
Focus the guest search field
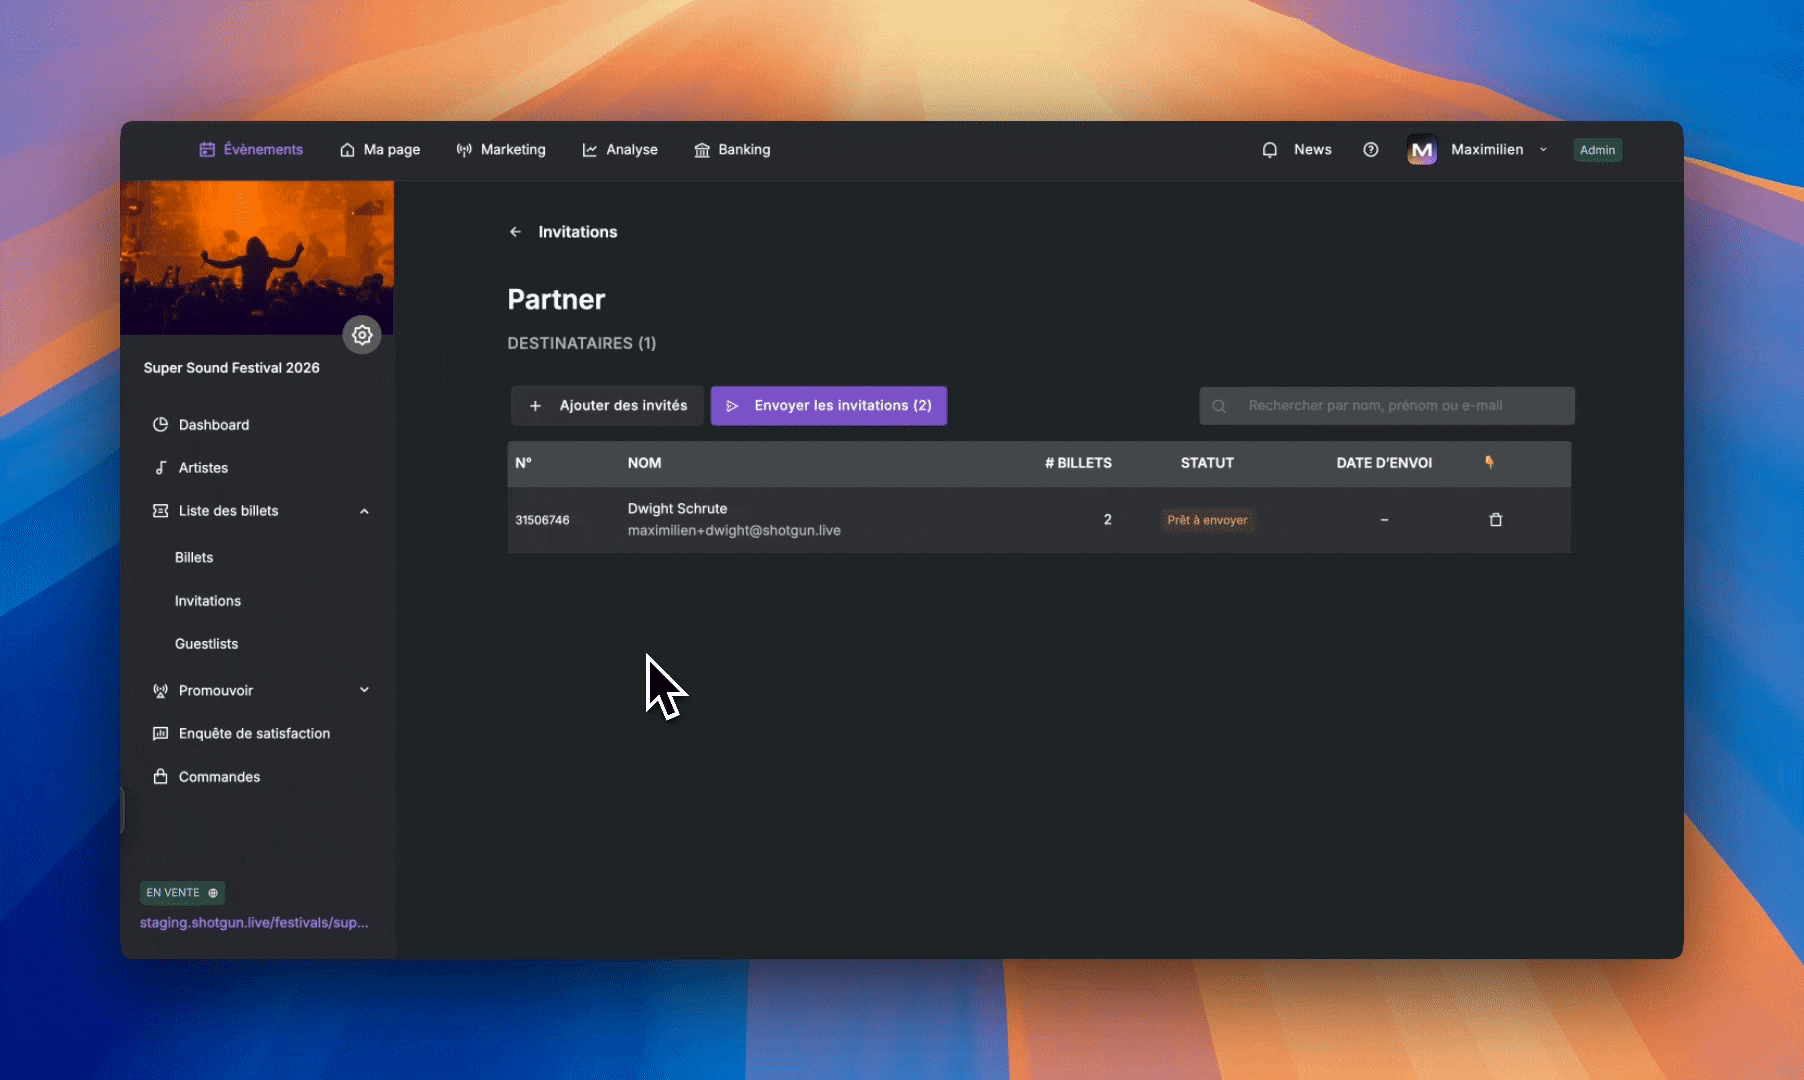point(1387,405)
